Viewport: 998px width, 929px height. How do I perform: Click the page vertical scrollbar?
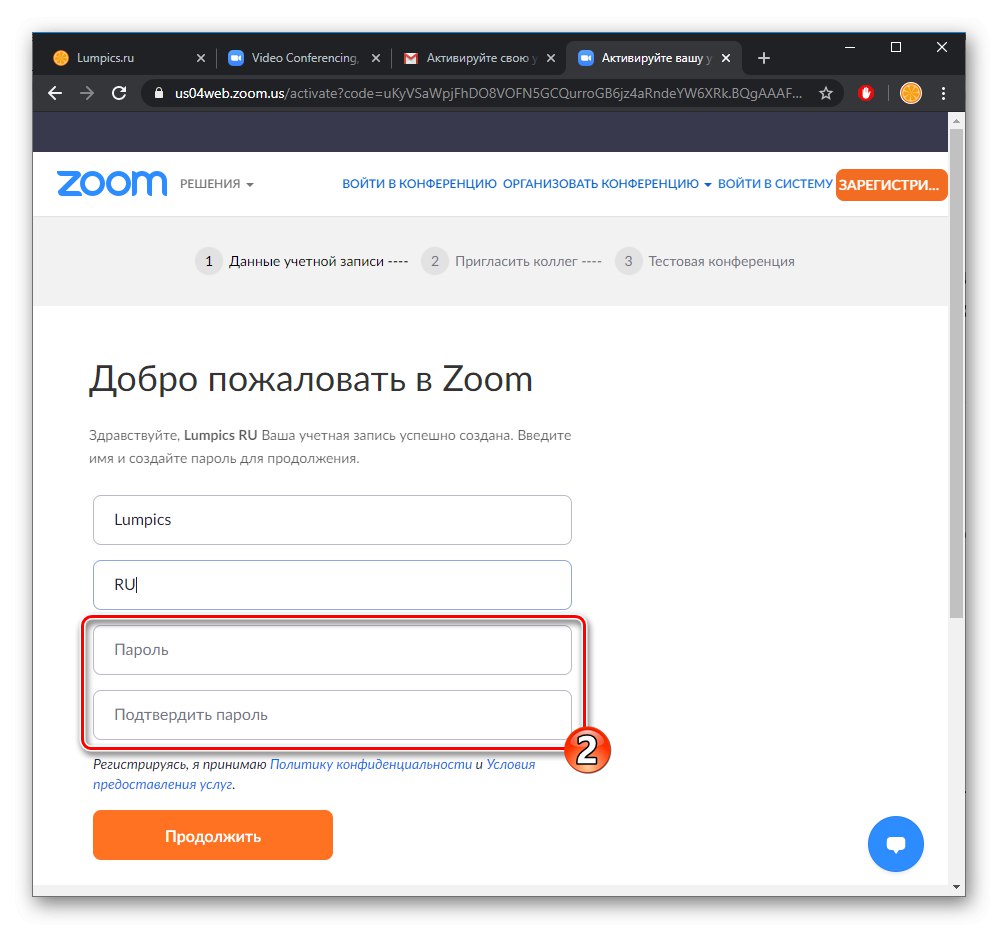(x=956, y=400)
